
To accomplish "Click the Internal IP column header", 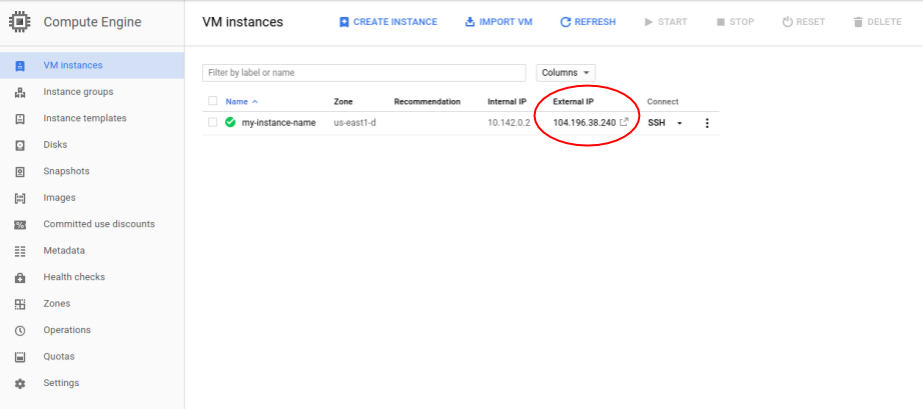I will (x=507, y=102).
